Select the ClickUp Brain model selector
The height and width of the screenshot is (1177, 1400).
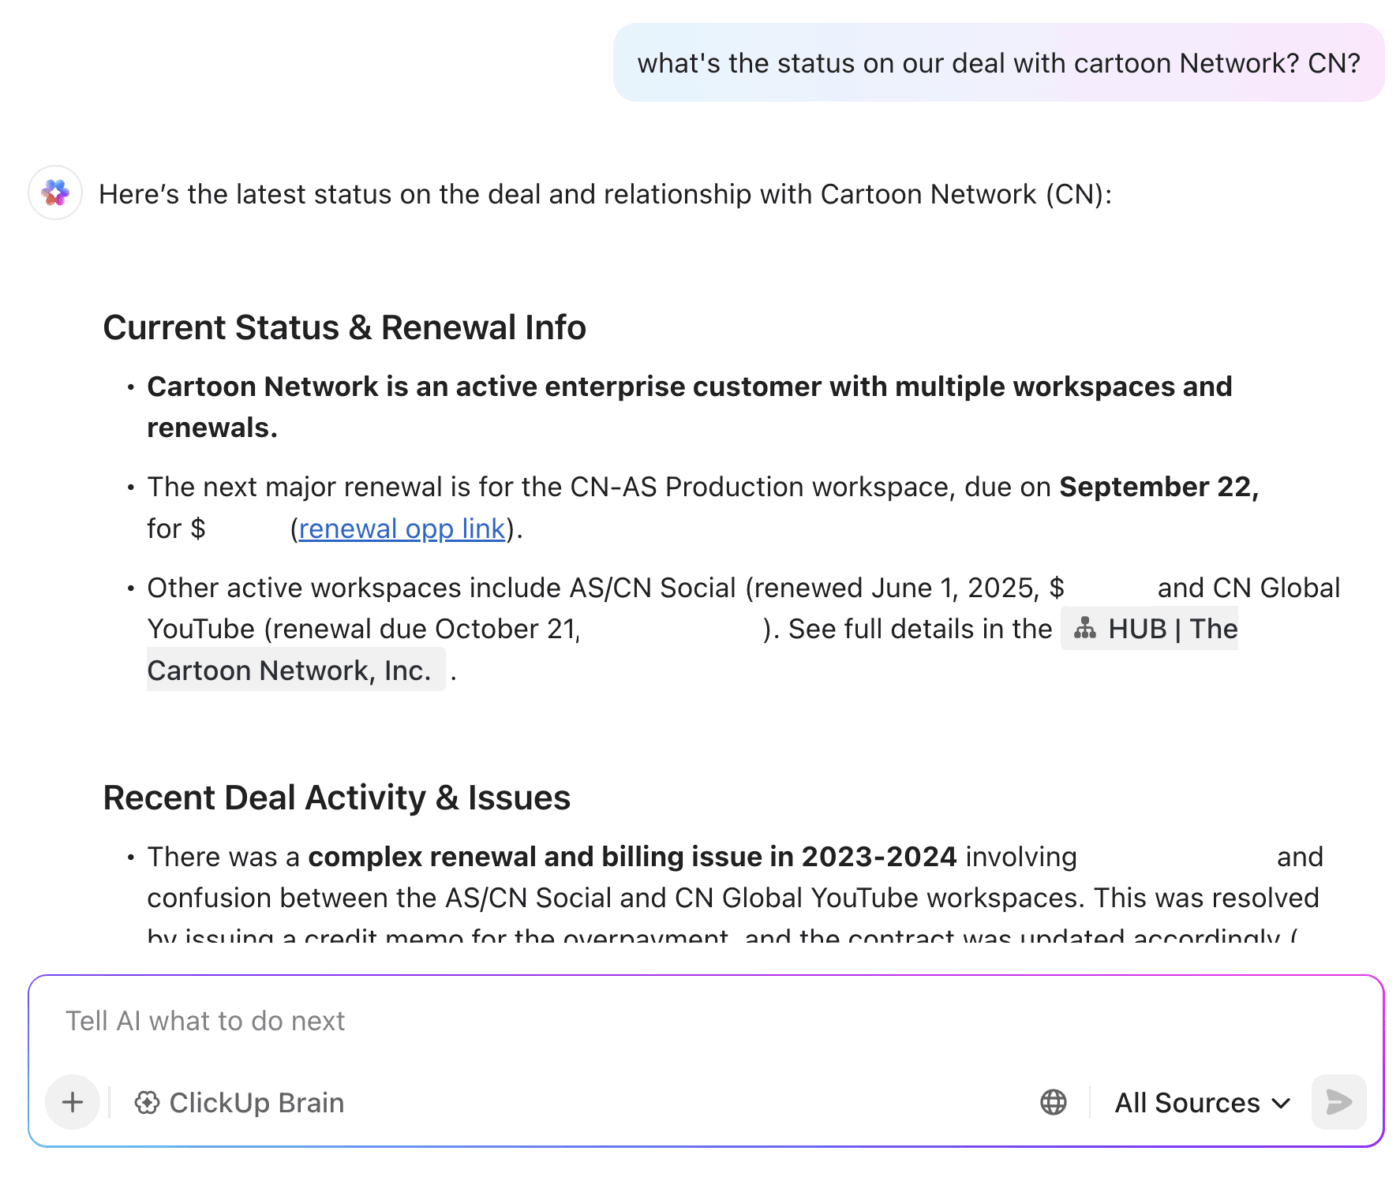(240, 1102)
